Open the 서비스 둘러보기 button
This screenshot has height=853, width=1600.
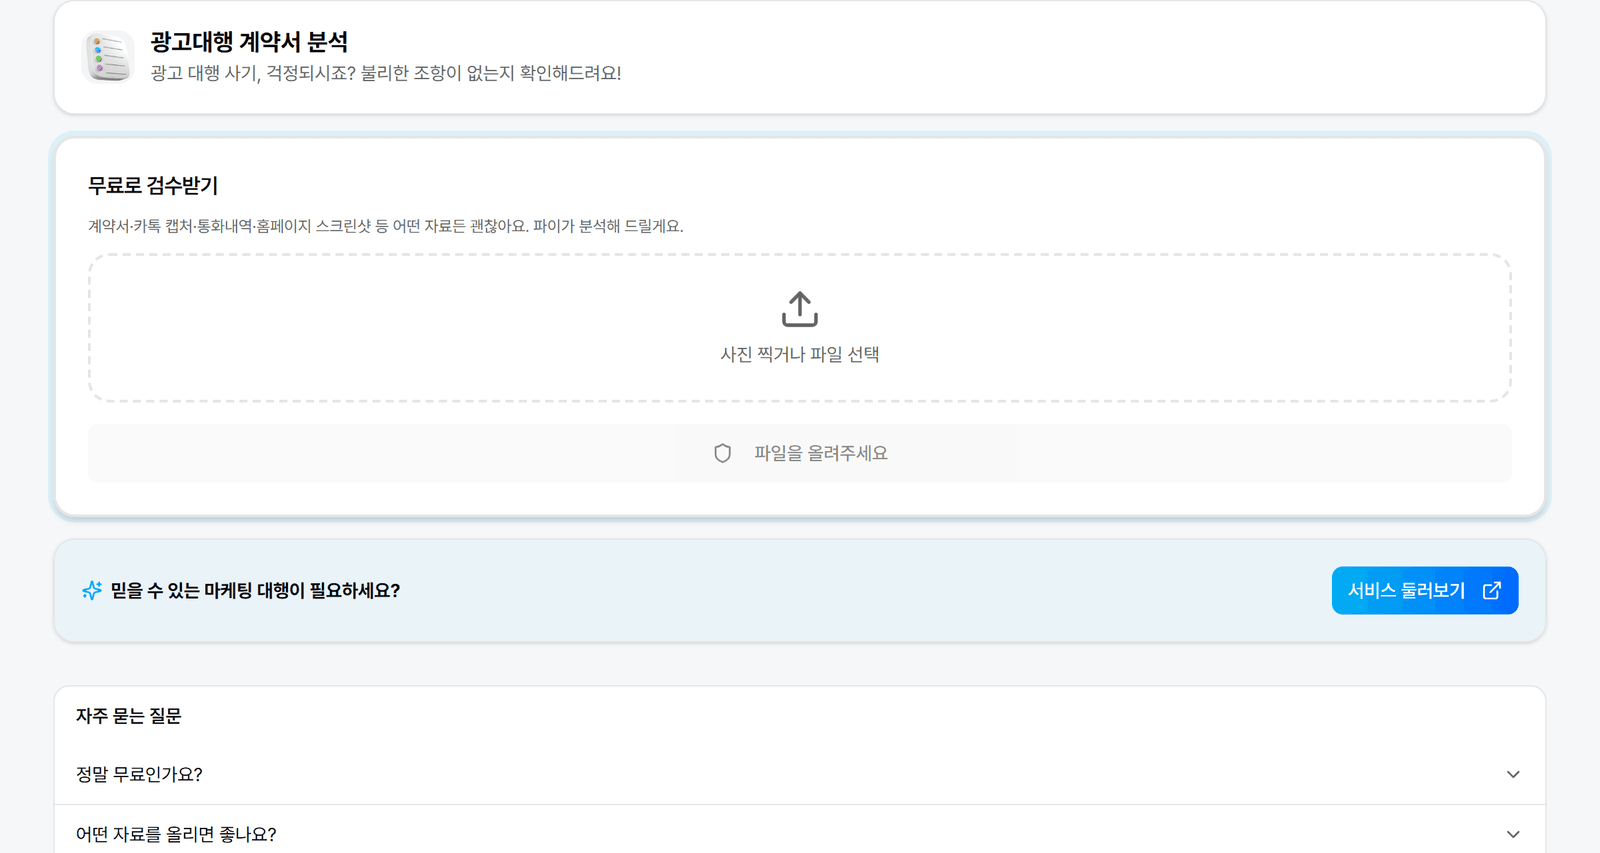1425,590
